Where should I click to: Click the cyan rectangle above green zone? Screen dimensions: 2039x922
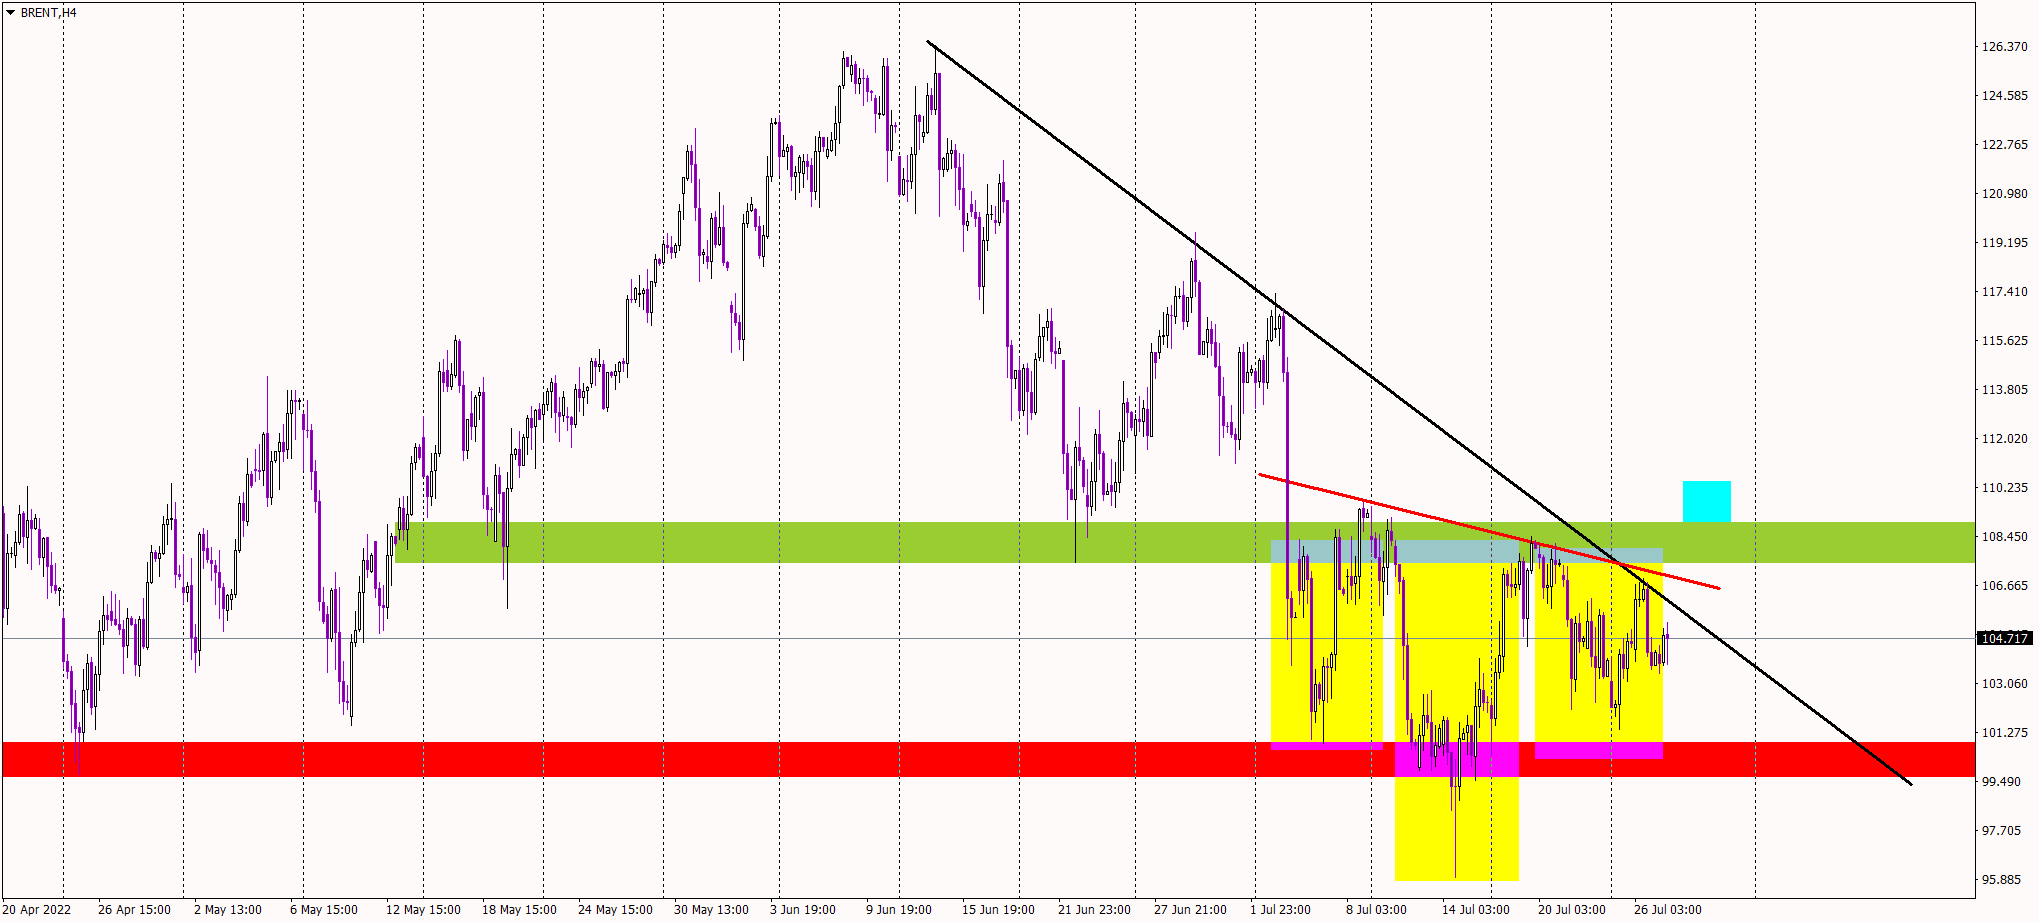coord(1706,501)
